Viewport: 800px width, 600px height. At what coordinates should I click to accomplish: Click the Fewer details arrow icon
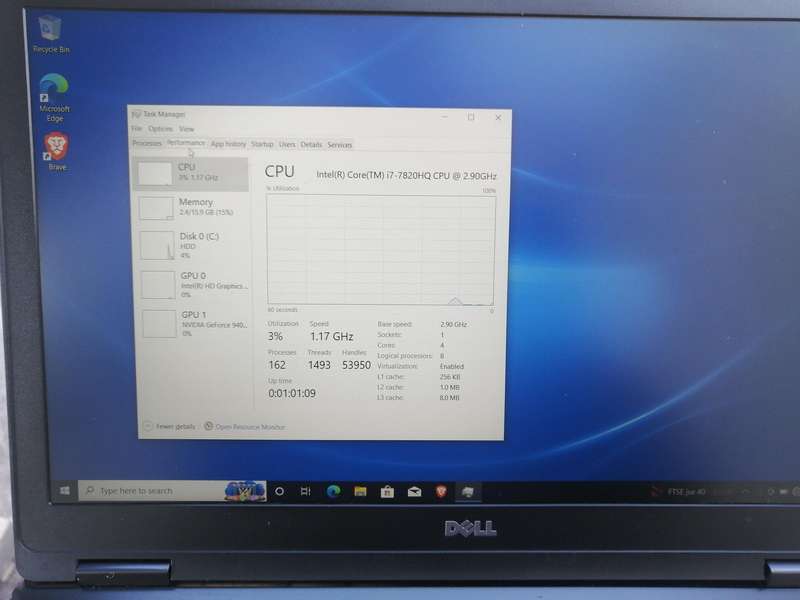click(x=148, y=426)
